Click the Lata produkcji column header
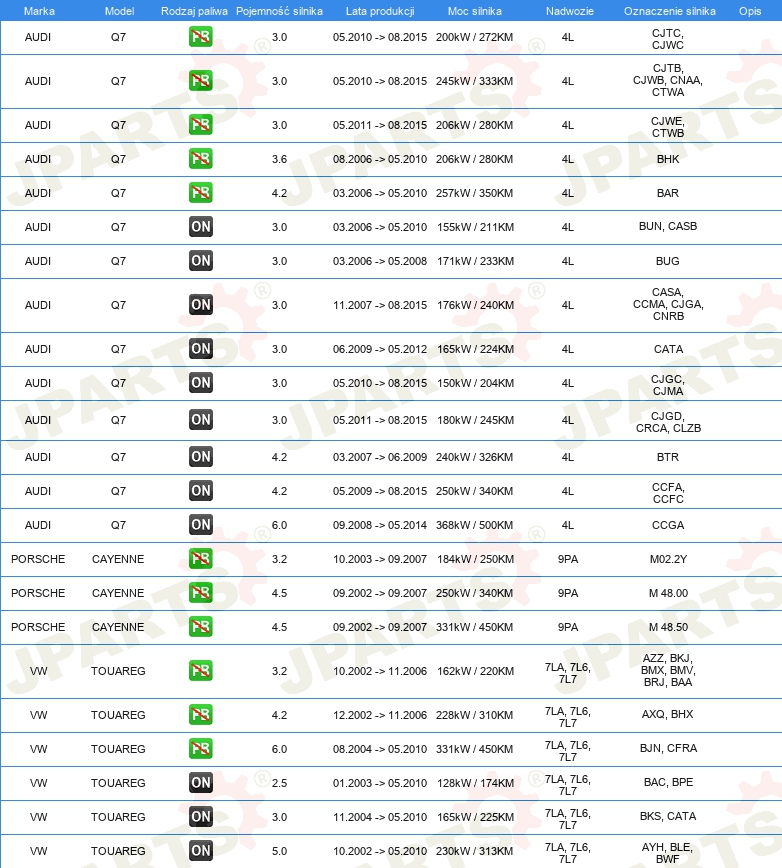Viewport: 782px width, 868px height. [x=380, y=11]
